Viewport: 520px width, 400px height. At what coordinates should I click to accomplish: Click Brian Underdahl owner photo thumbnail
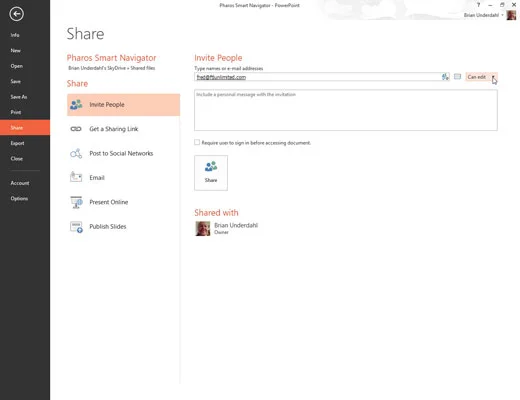coord(203,229)
